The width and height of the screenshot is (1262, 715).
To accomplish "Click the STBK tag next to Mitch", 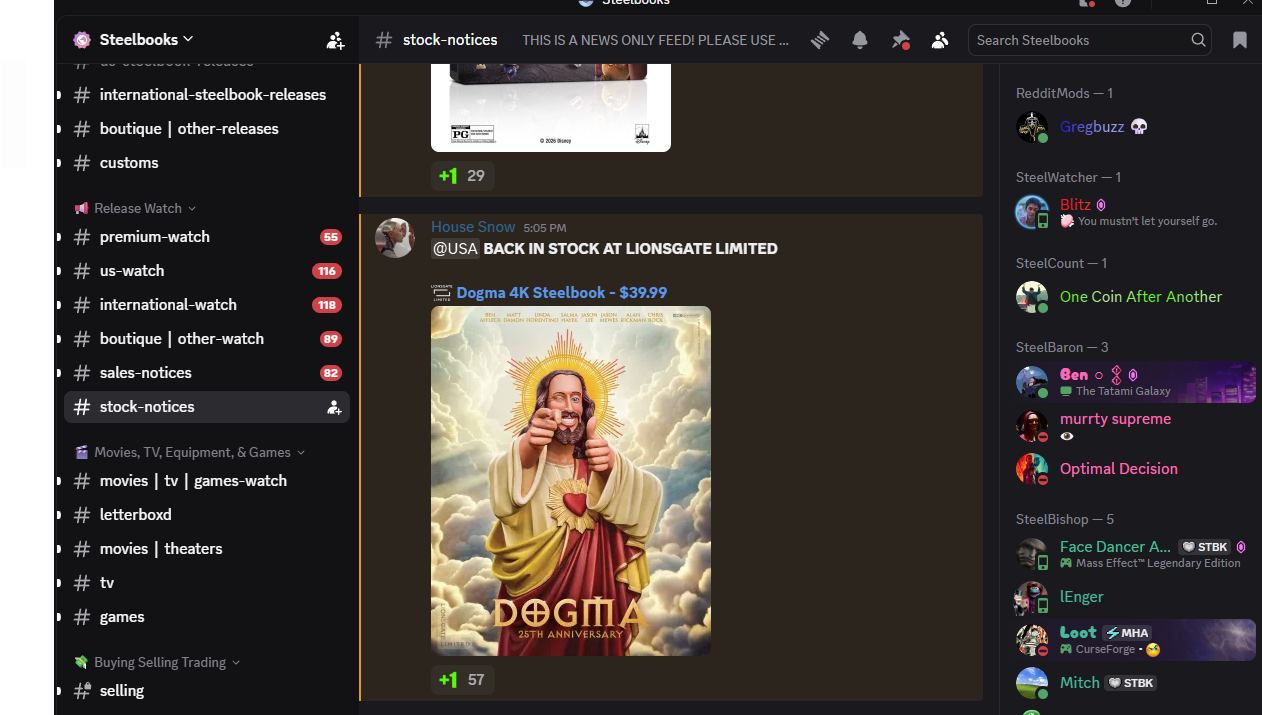I will click(1131, 683).
